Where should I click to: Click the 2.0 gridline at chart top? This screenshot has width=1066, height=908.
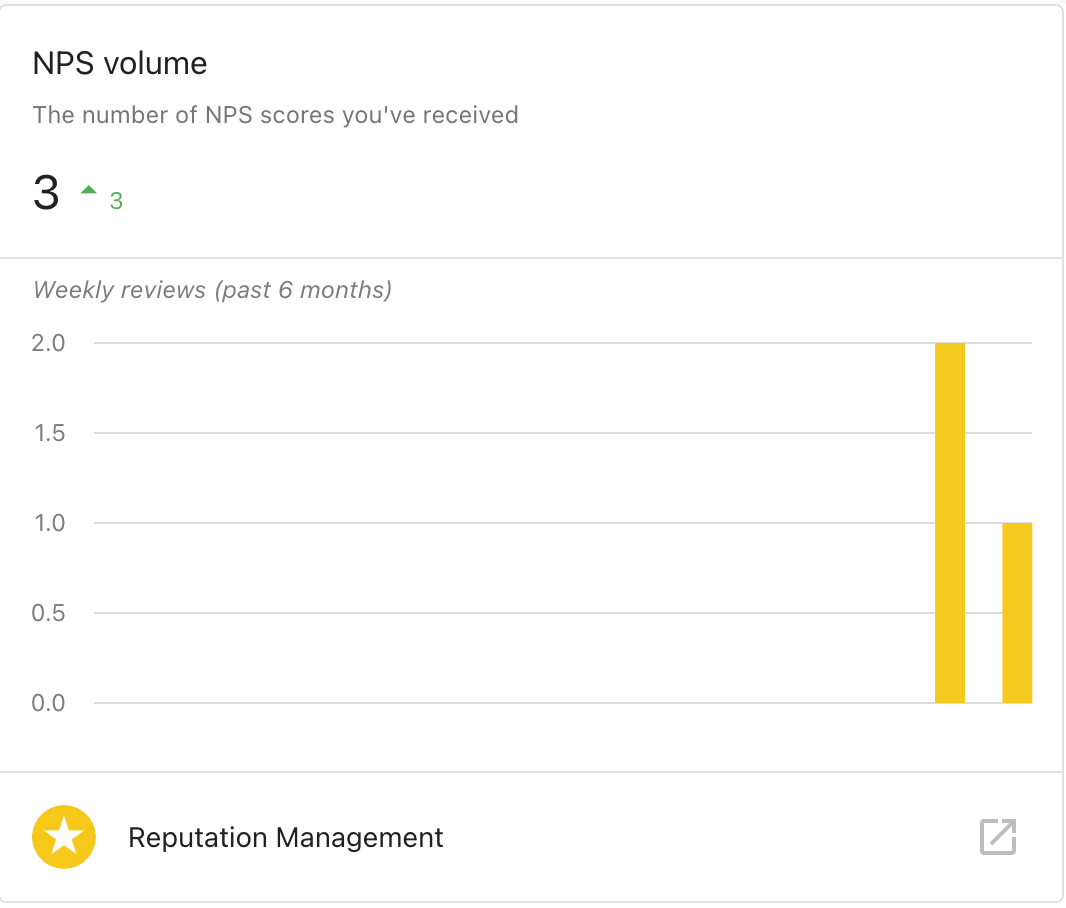514,343
